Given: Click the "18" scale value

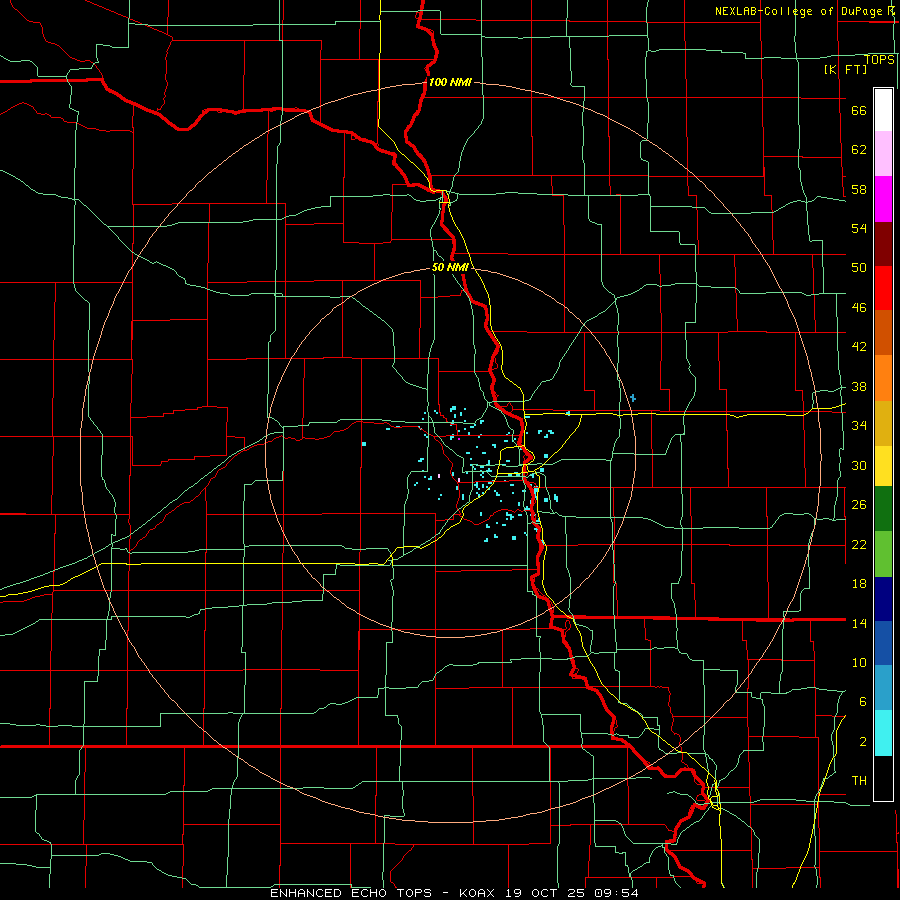Looking at the screenshot, I should [859, 584].
